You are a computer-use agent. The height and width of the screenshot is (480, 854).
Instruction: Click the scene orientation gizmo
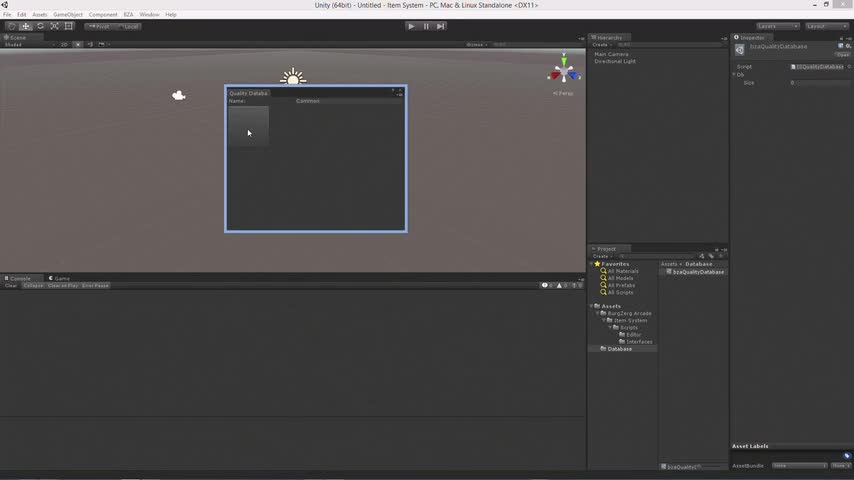tap(564, 71)
